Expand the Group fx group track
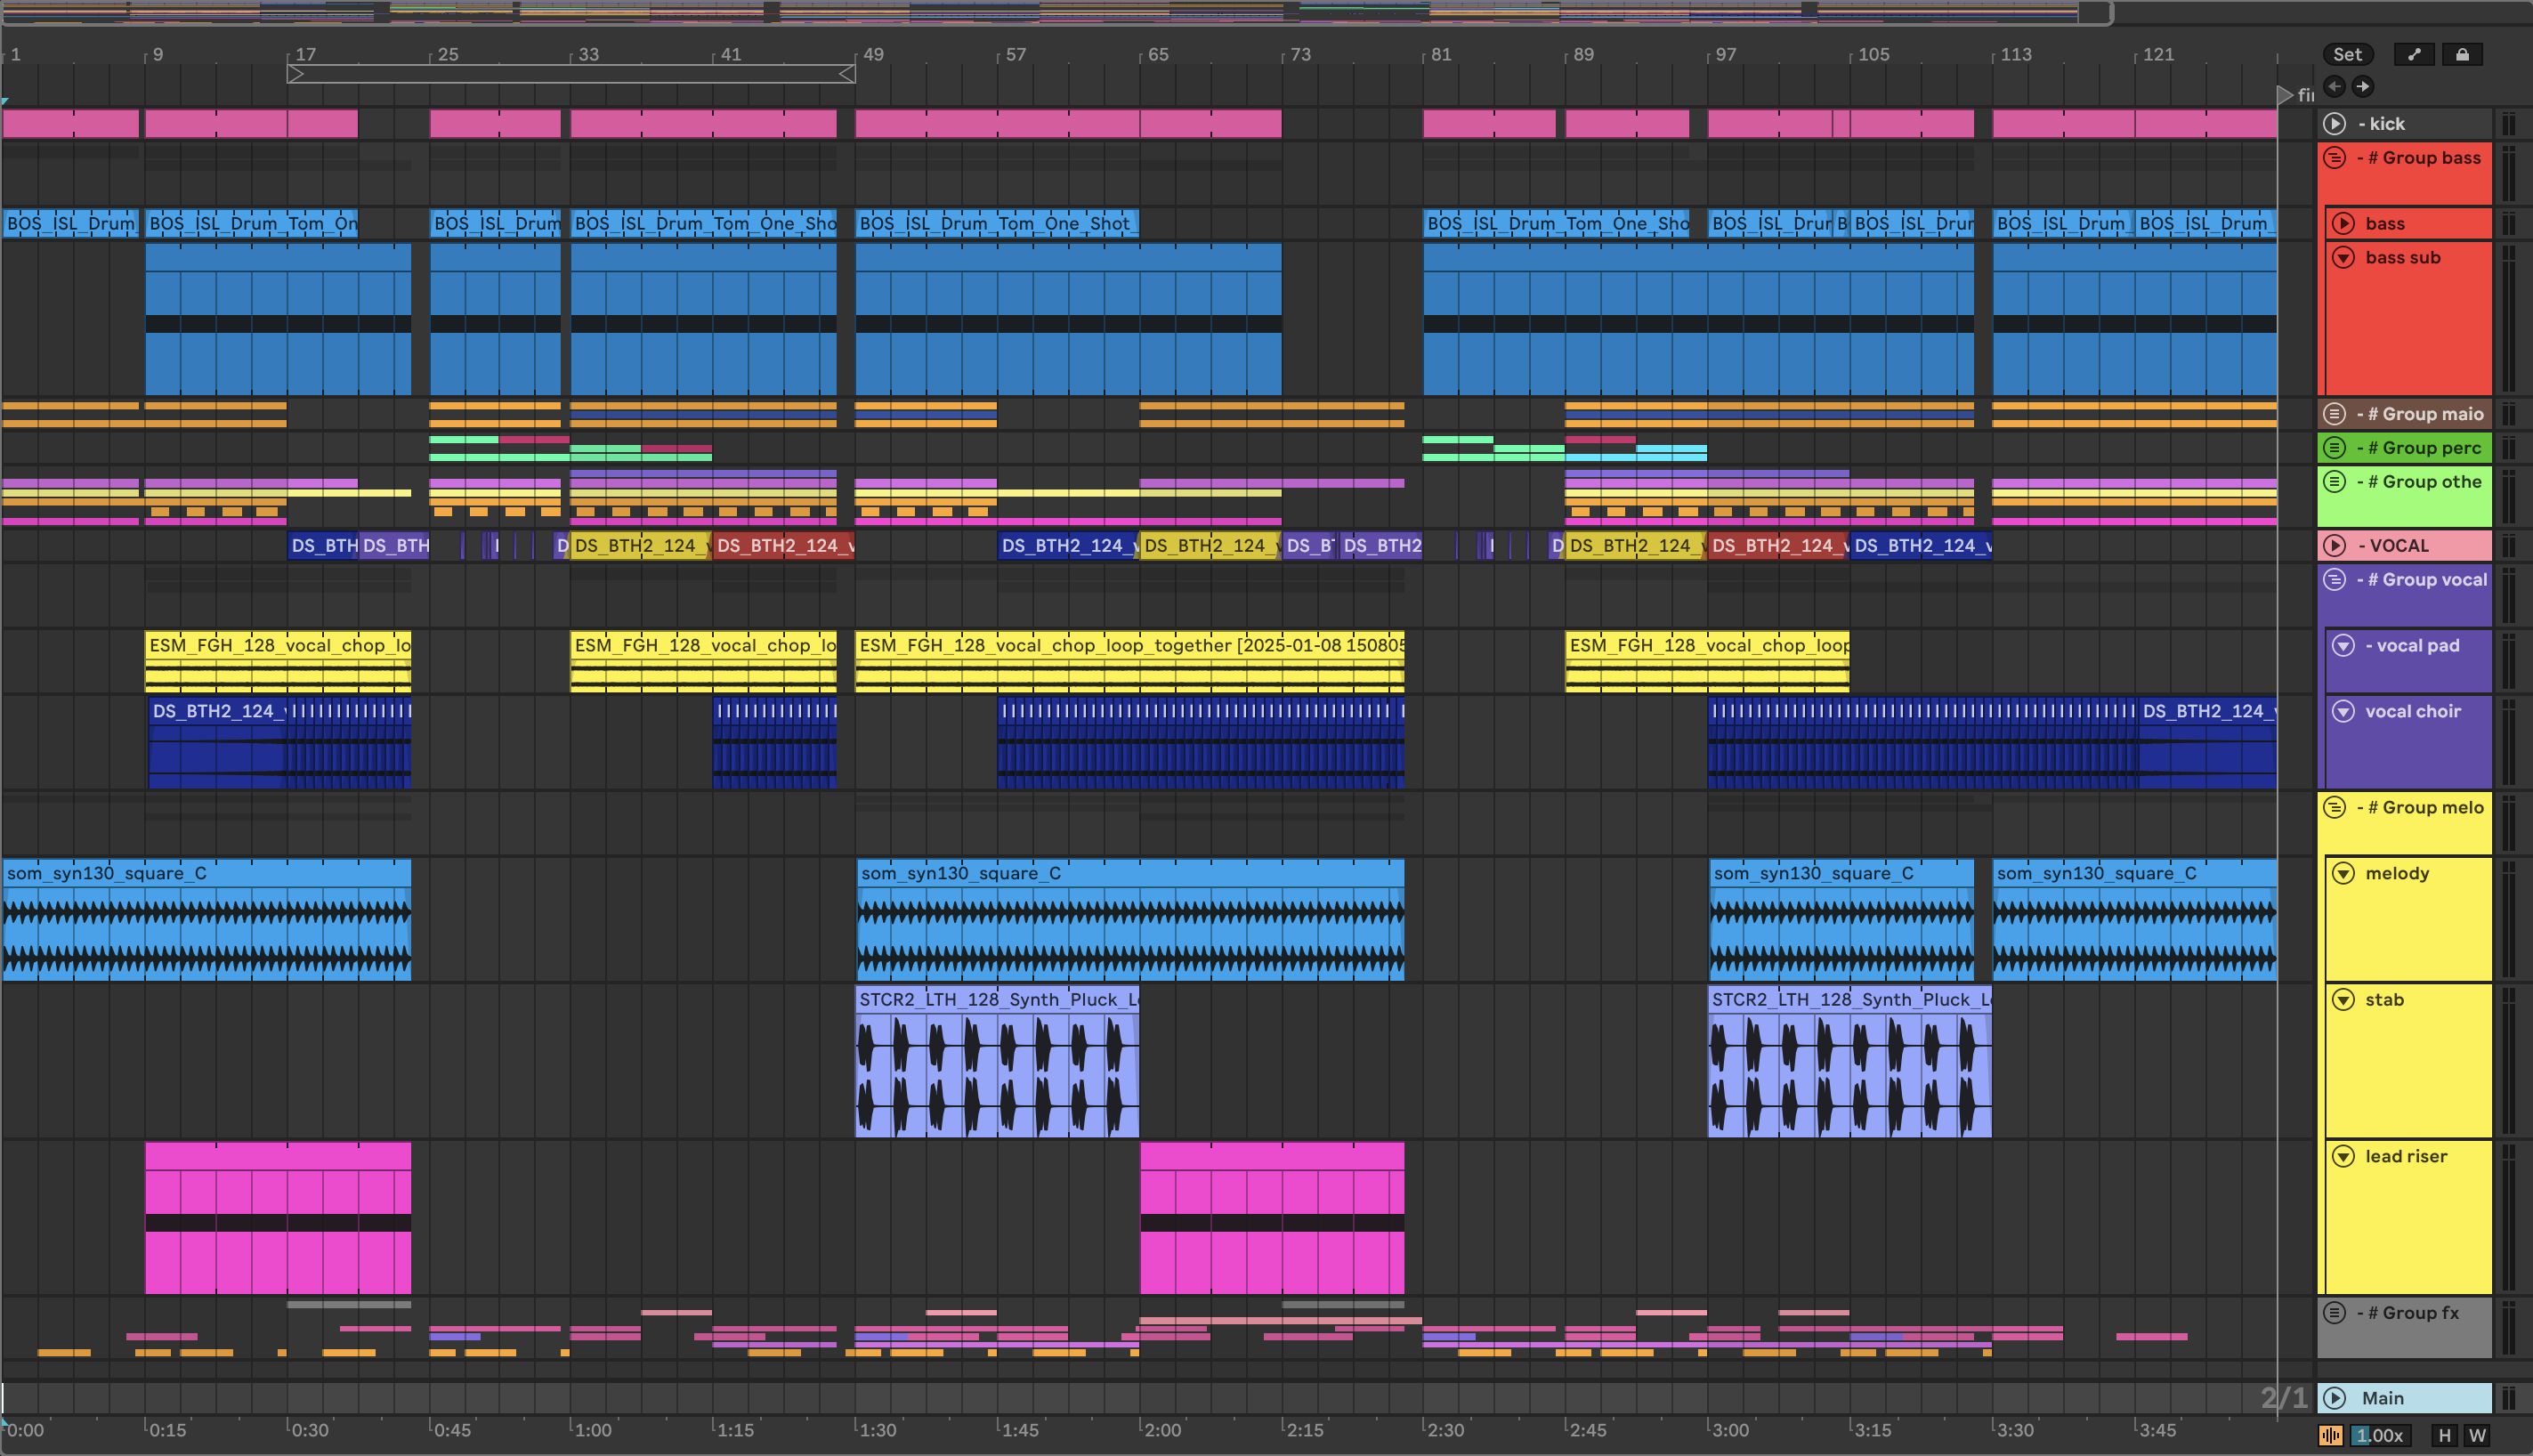The image size is (2533, 1456). [2335, 1313]
